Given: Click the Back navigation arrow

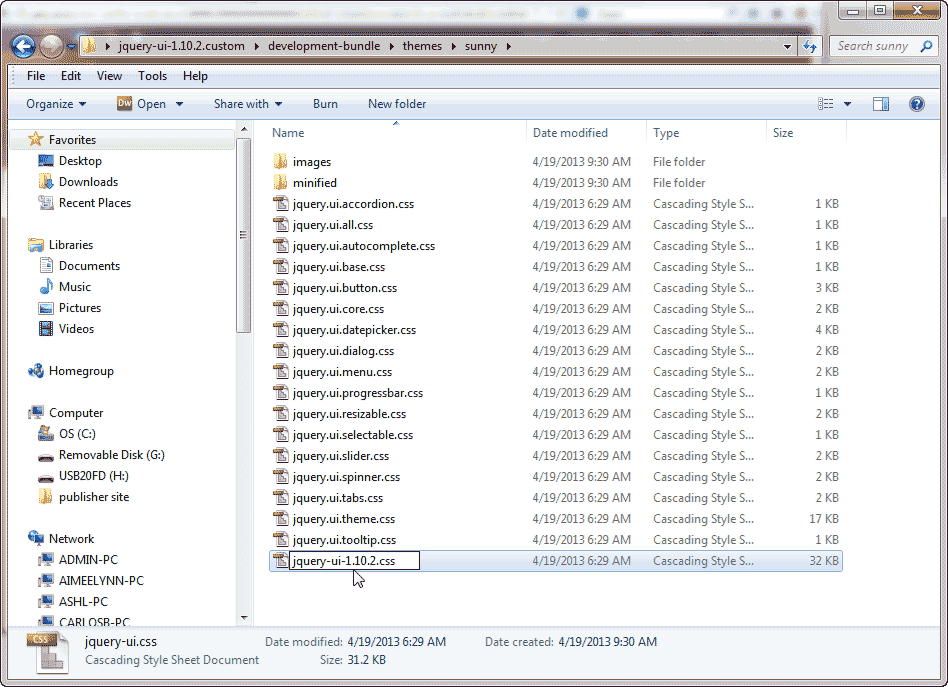Looking at the screenshot, I should point(23,46).
